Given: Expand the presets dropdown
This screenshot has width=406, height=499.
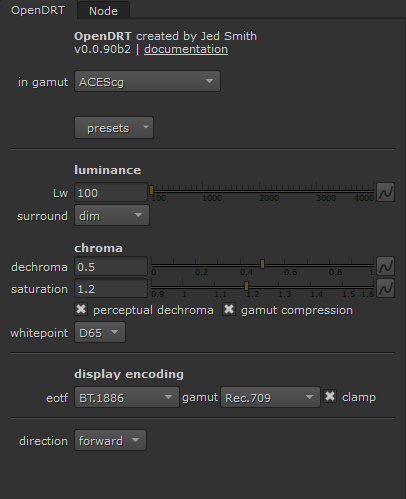Looking at the screenshot, I should [114, 128].
